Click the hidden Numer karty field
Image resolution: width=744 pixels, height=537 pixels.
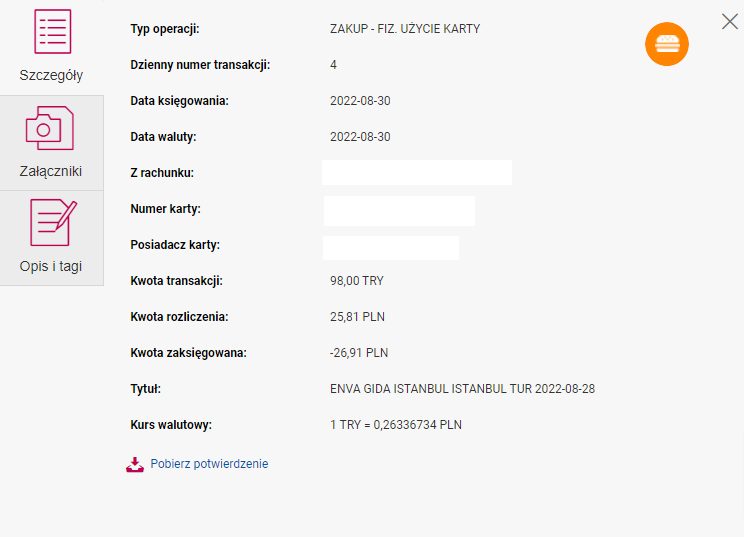coord(399,211)
